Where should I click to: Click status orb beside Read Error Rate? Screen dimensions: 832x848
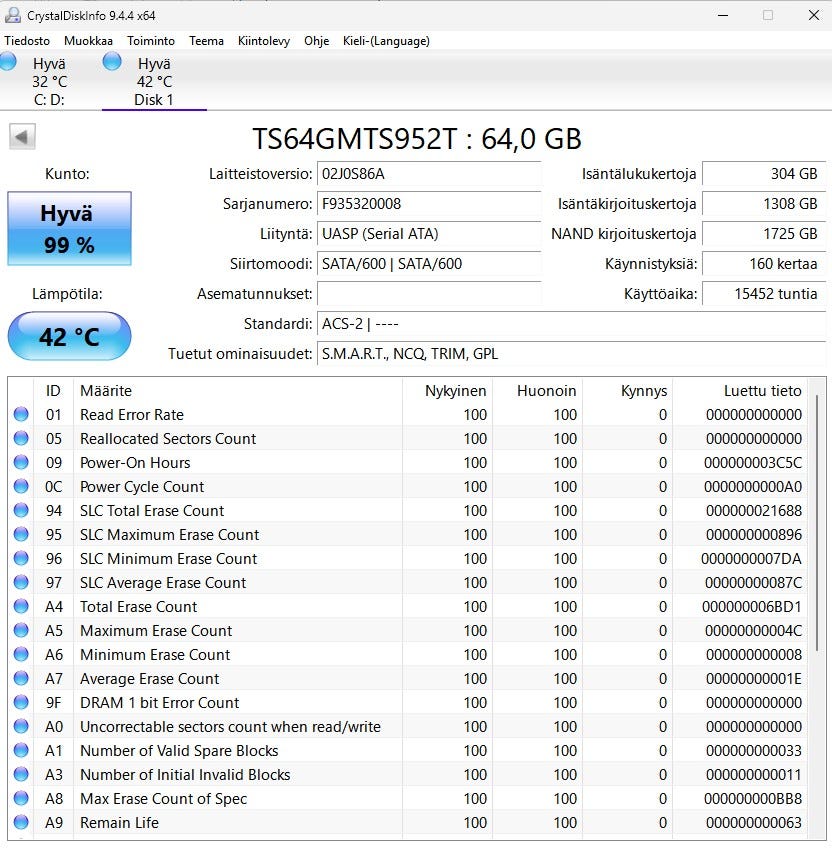click(21, 415)
